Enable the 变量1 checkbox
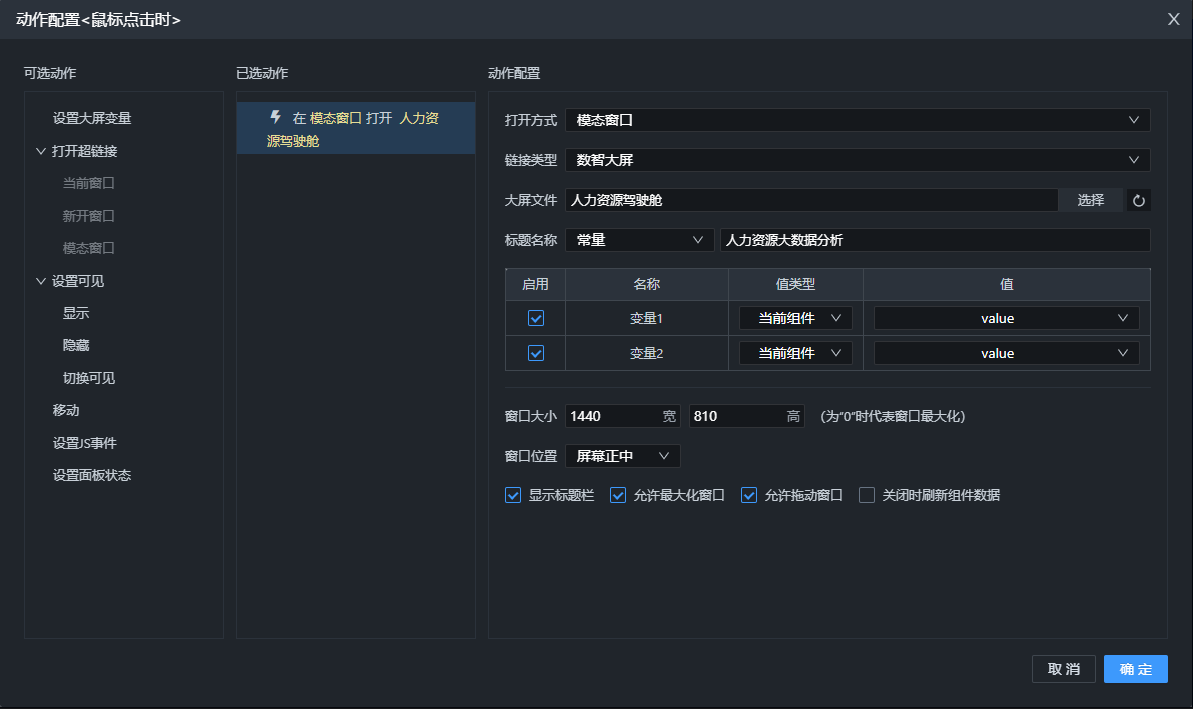 point(536,318)
